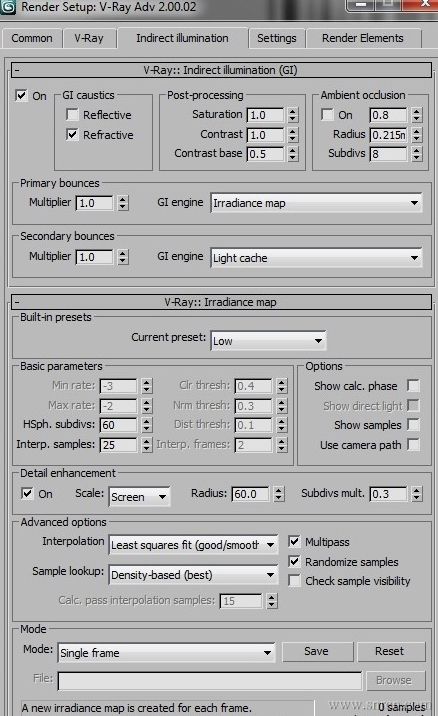
Task: Click the Reset button in Mode
Action: (x=391, y=651)
